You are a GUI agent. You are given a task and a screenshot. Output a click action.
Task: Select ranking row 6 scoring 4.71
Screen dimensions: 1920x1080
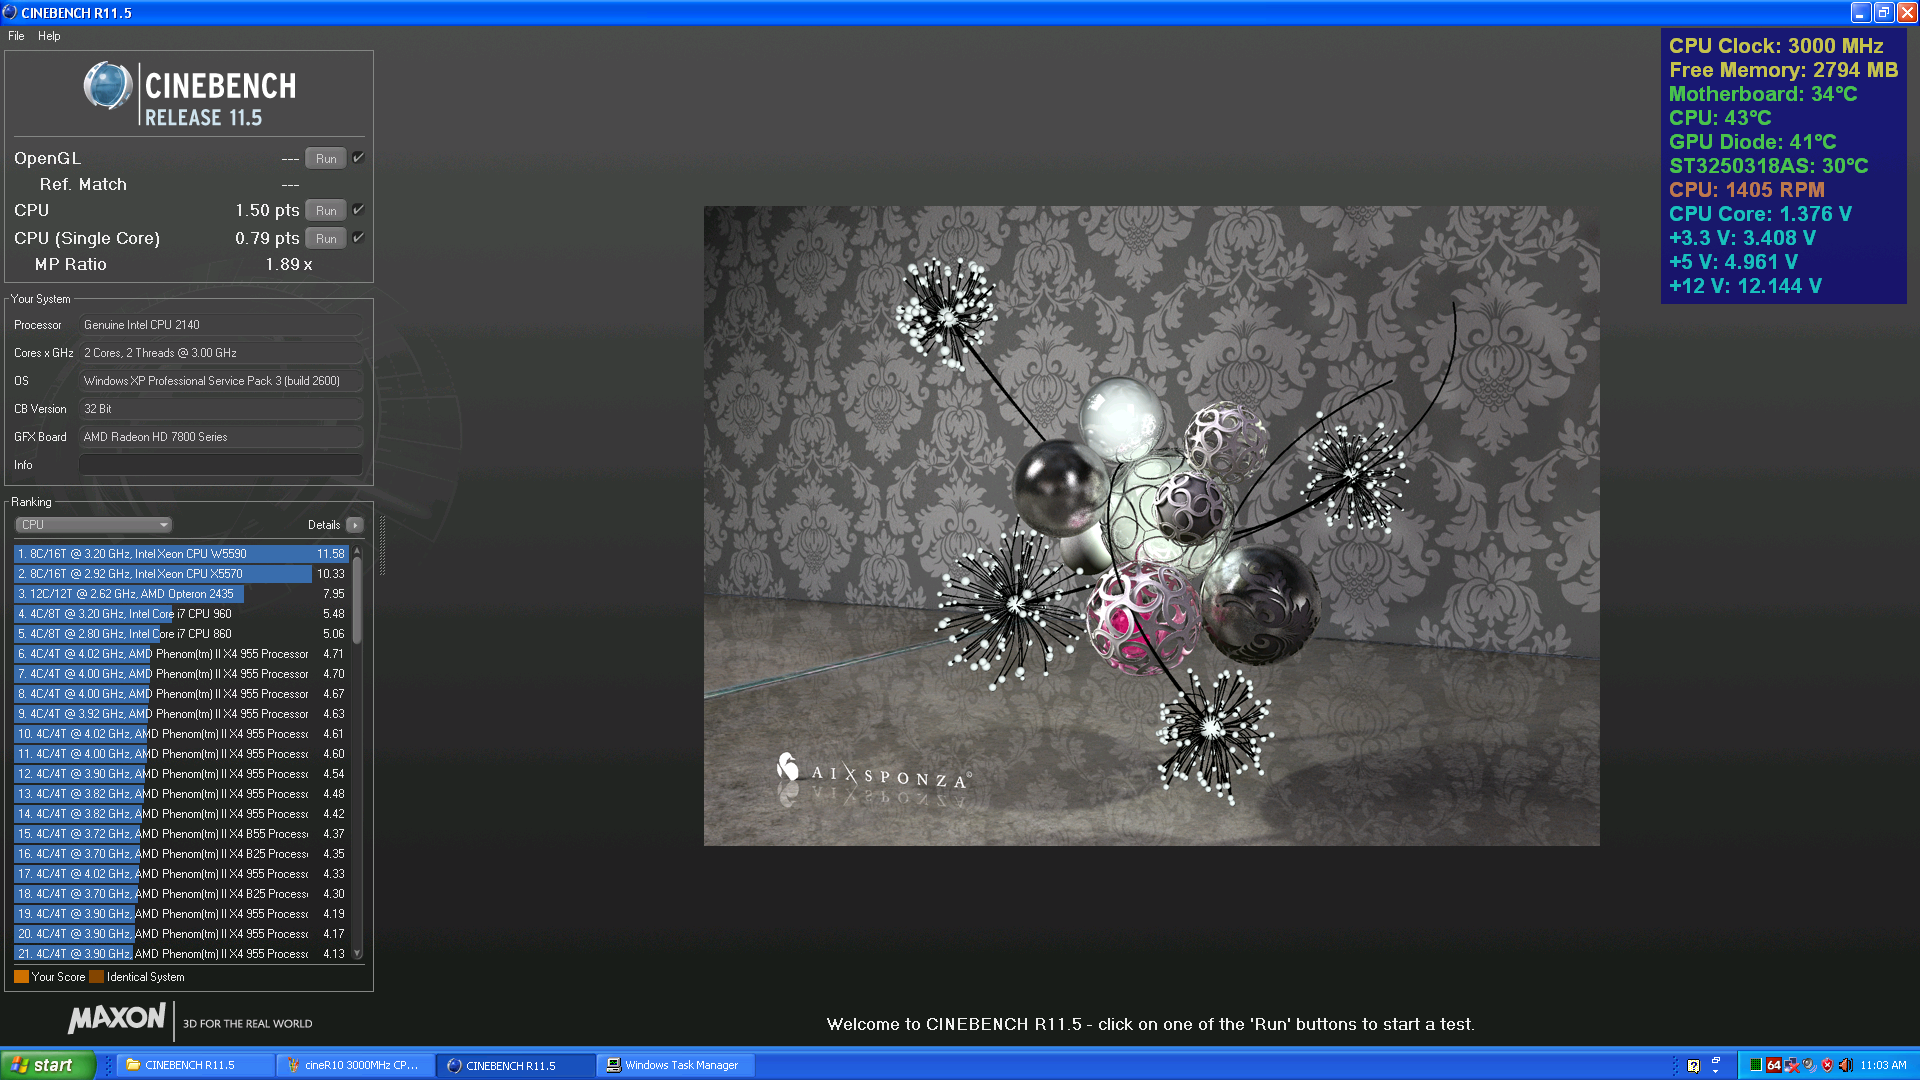[181, 654]
